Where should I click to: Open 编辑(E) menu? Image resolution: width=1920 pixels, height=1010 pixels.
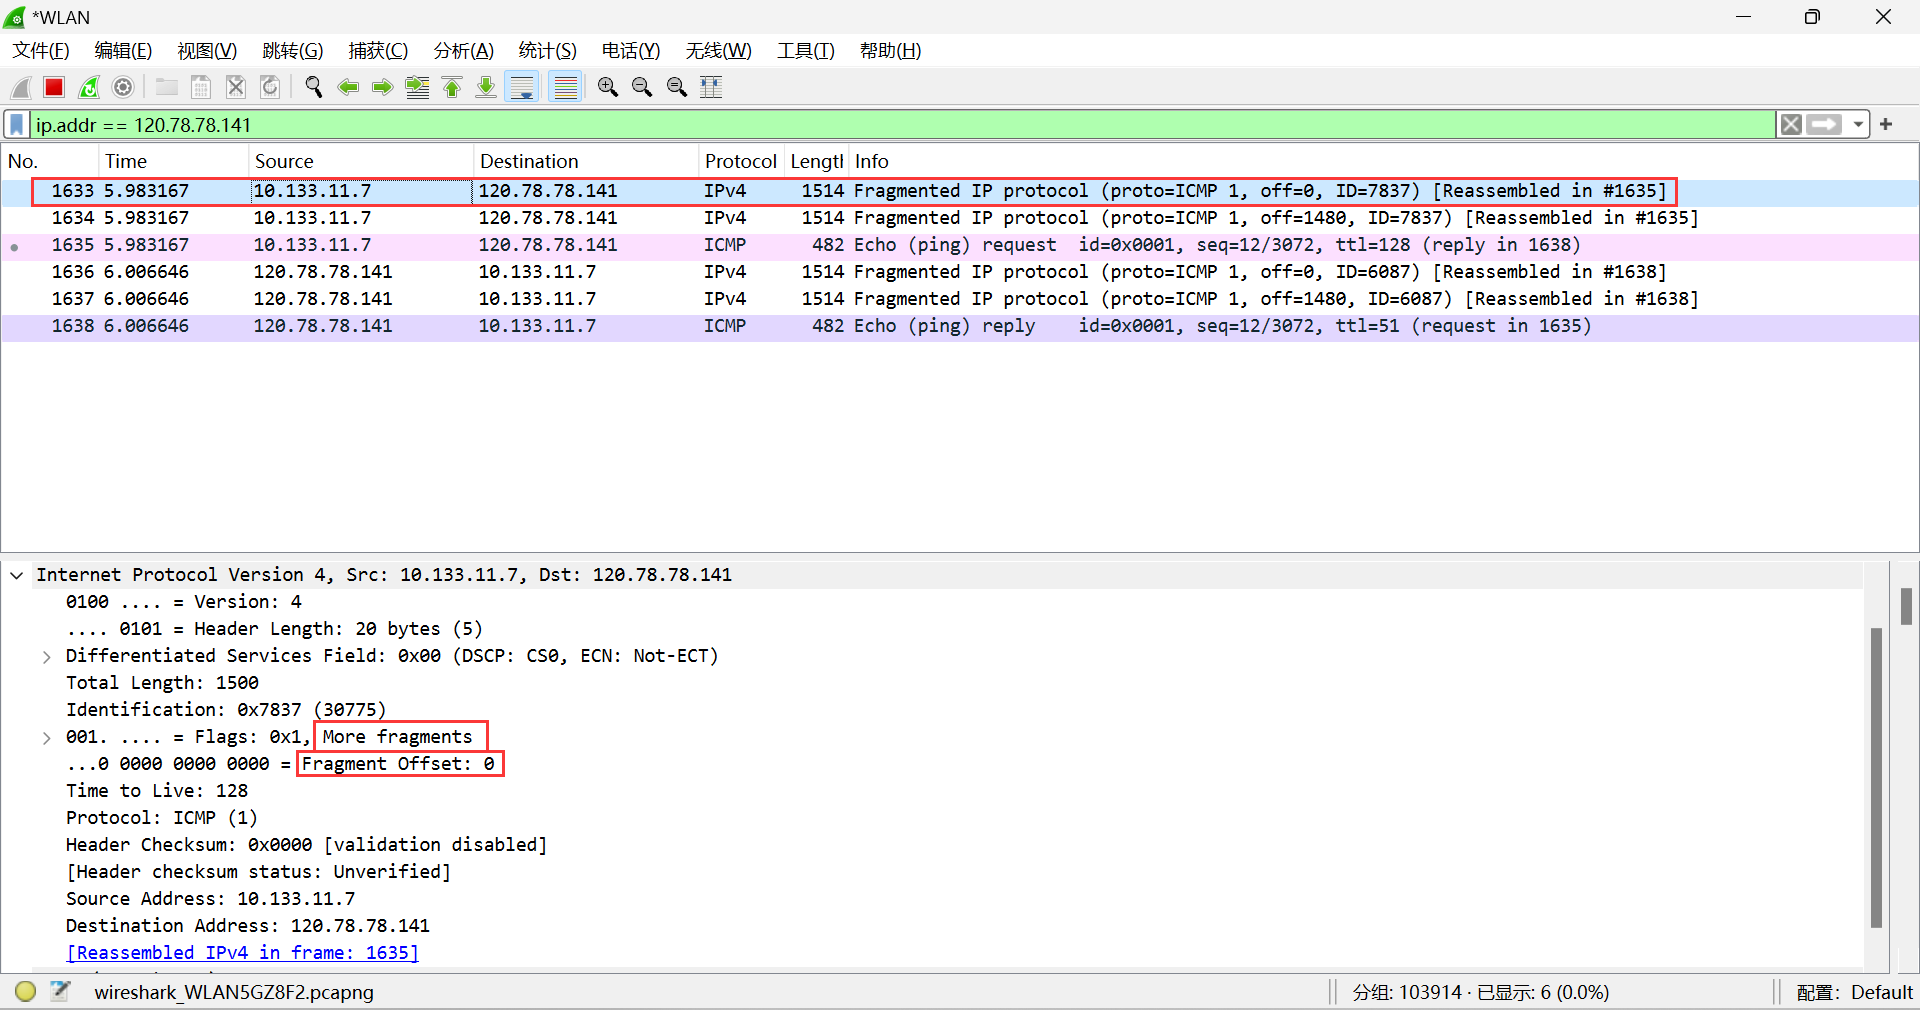pyautogui.click(x=123, y=51)
